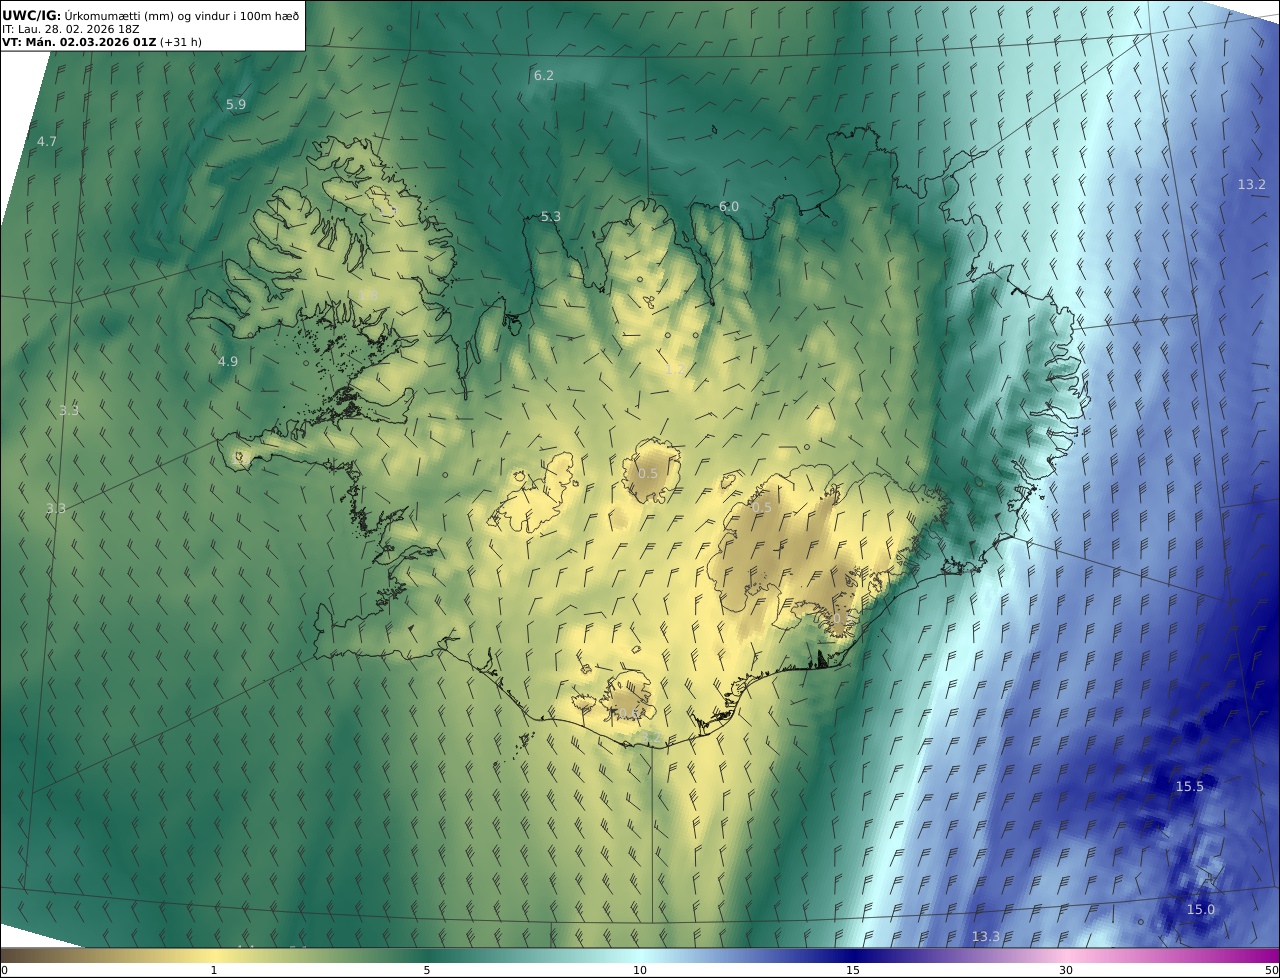Select the 6.0 value label

pos(729,206)
